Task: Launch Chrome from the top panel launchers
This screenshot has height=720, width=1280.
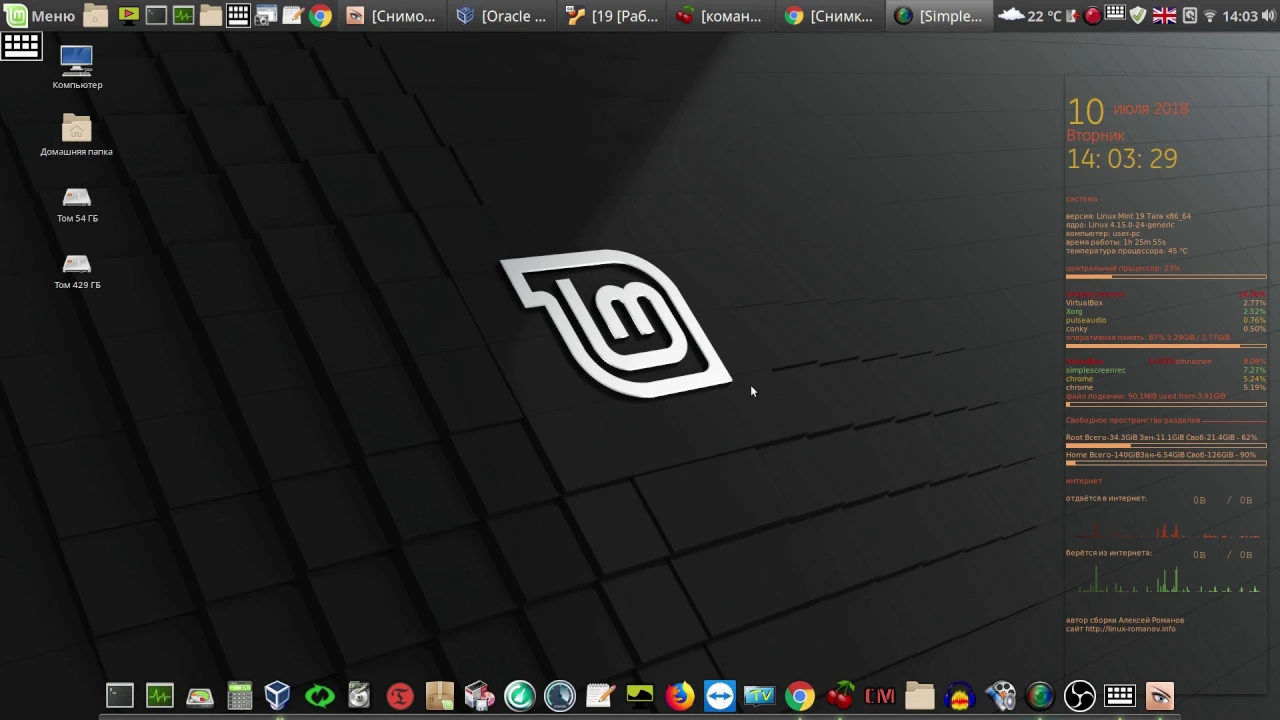Action: [x=320, y=15]
